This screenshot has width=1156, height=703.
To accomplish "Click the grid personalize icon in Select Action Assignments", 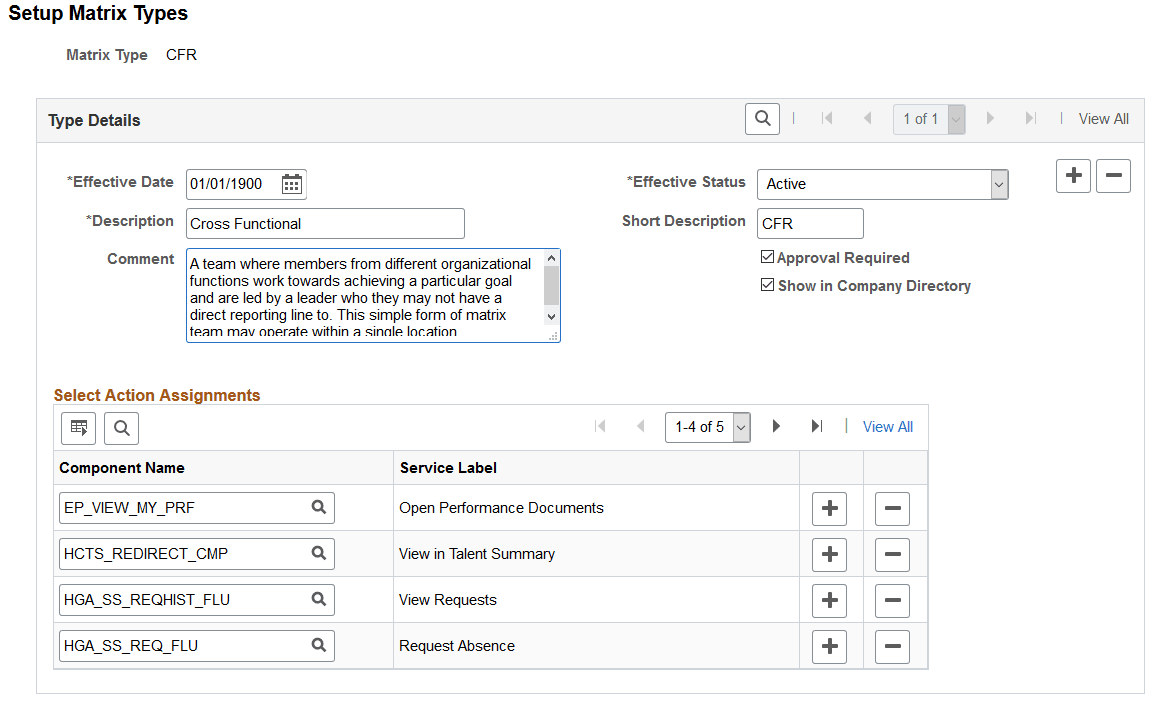I will point(78,428).
